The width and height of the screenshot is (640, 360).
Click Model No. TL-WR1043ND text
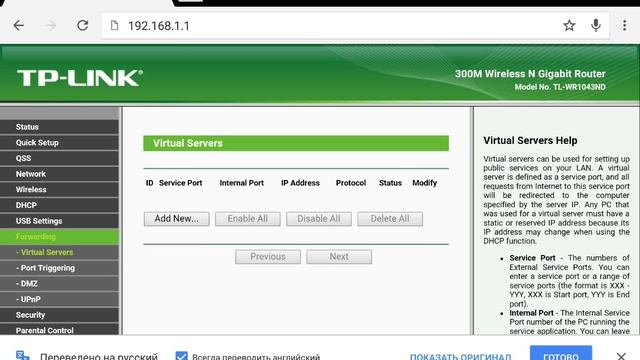(x=560, y=87)
